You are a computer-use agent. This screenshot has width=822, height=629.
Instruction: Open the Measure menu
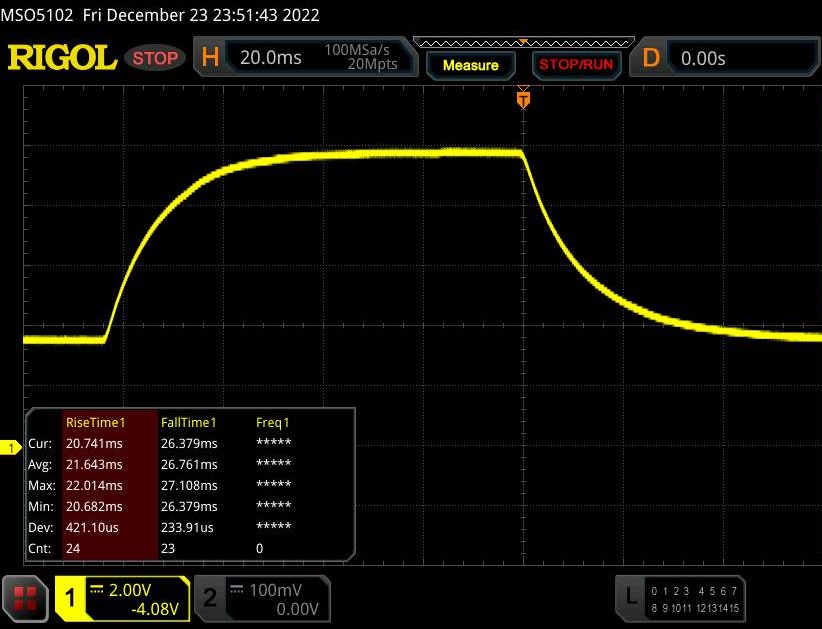(470, 65)
